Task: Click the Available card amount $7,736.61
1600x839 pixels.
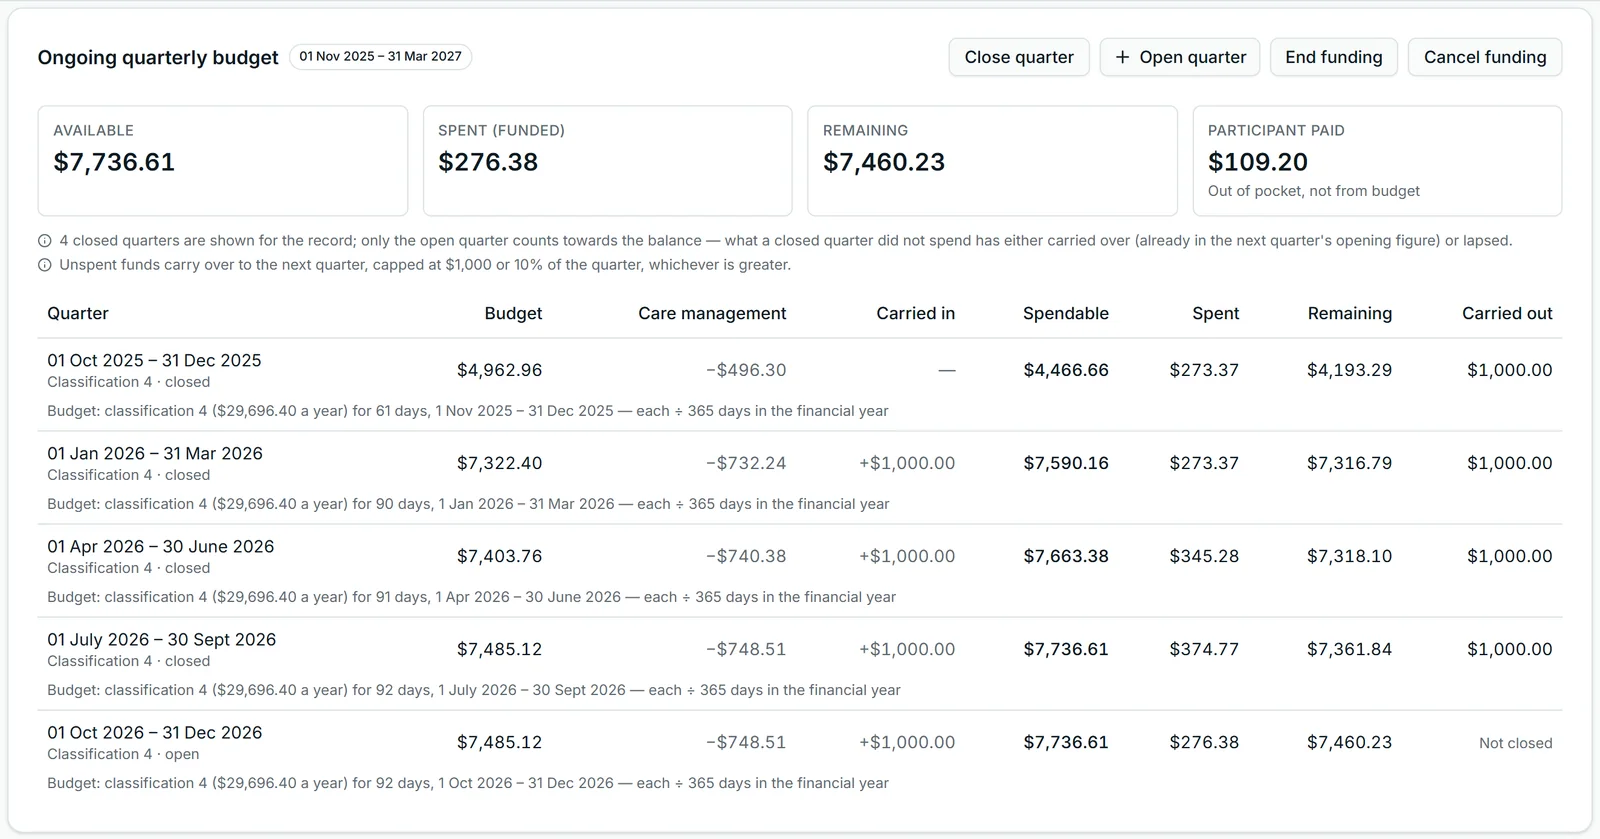Action: coord(114,162)
